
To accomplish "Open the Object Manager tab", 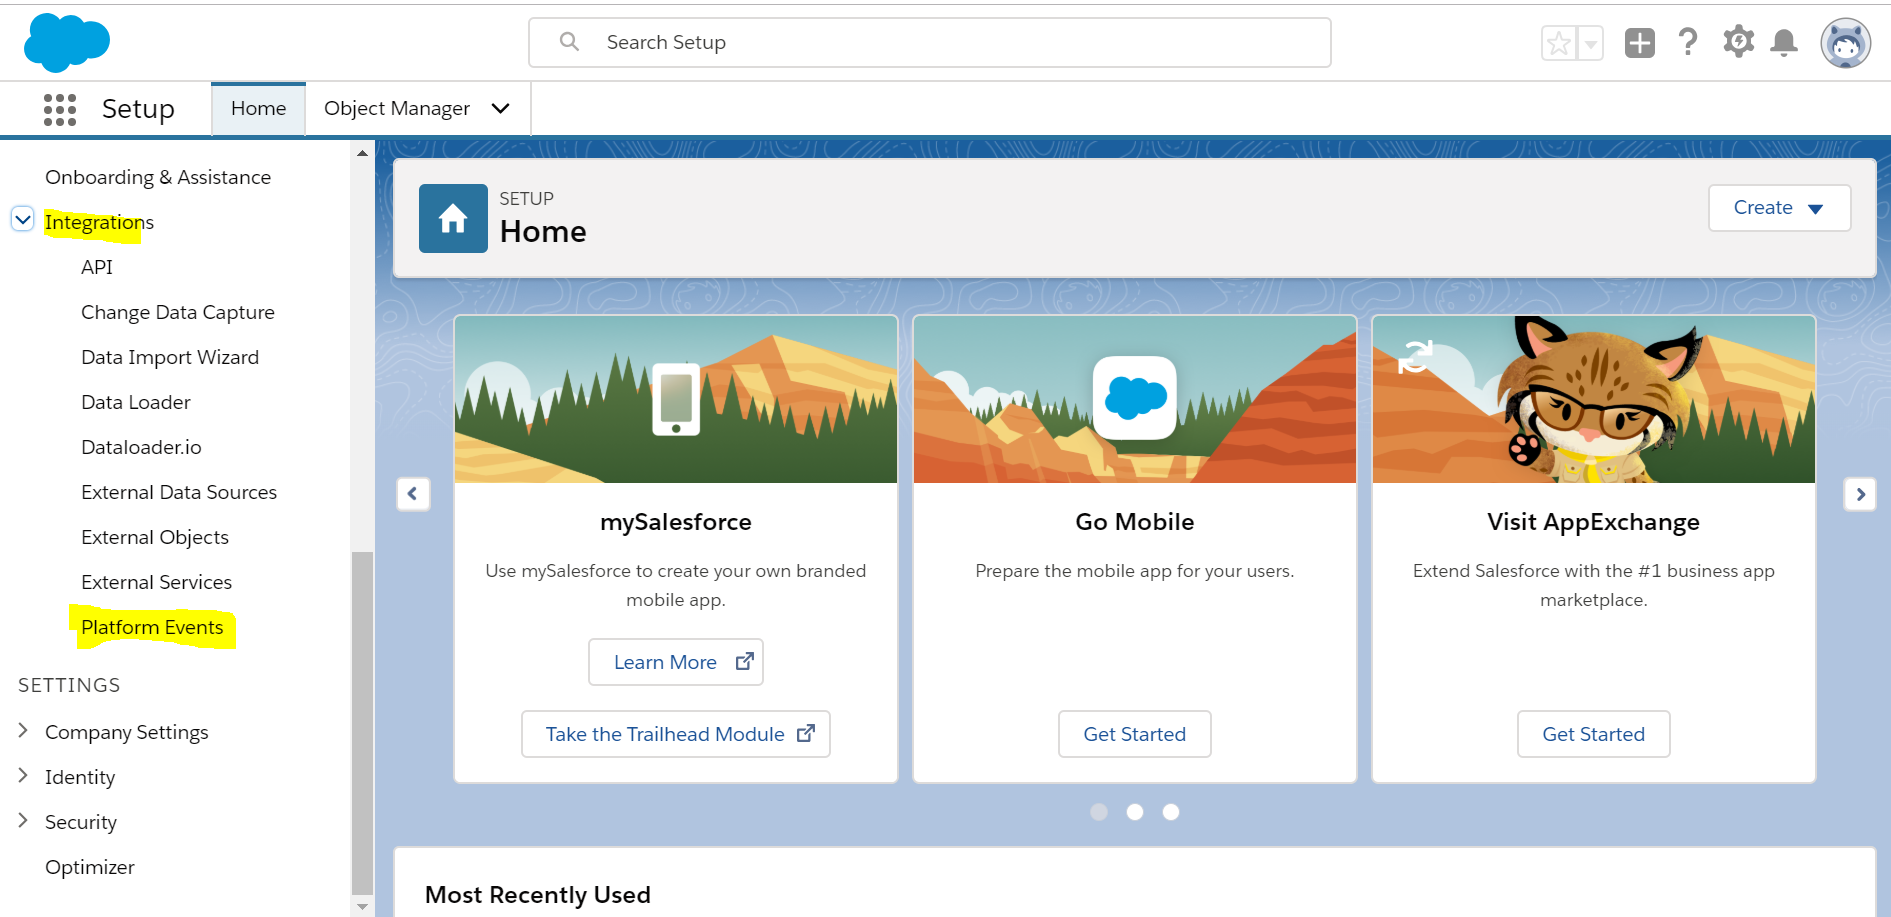I will click(397, 108).
